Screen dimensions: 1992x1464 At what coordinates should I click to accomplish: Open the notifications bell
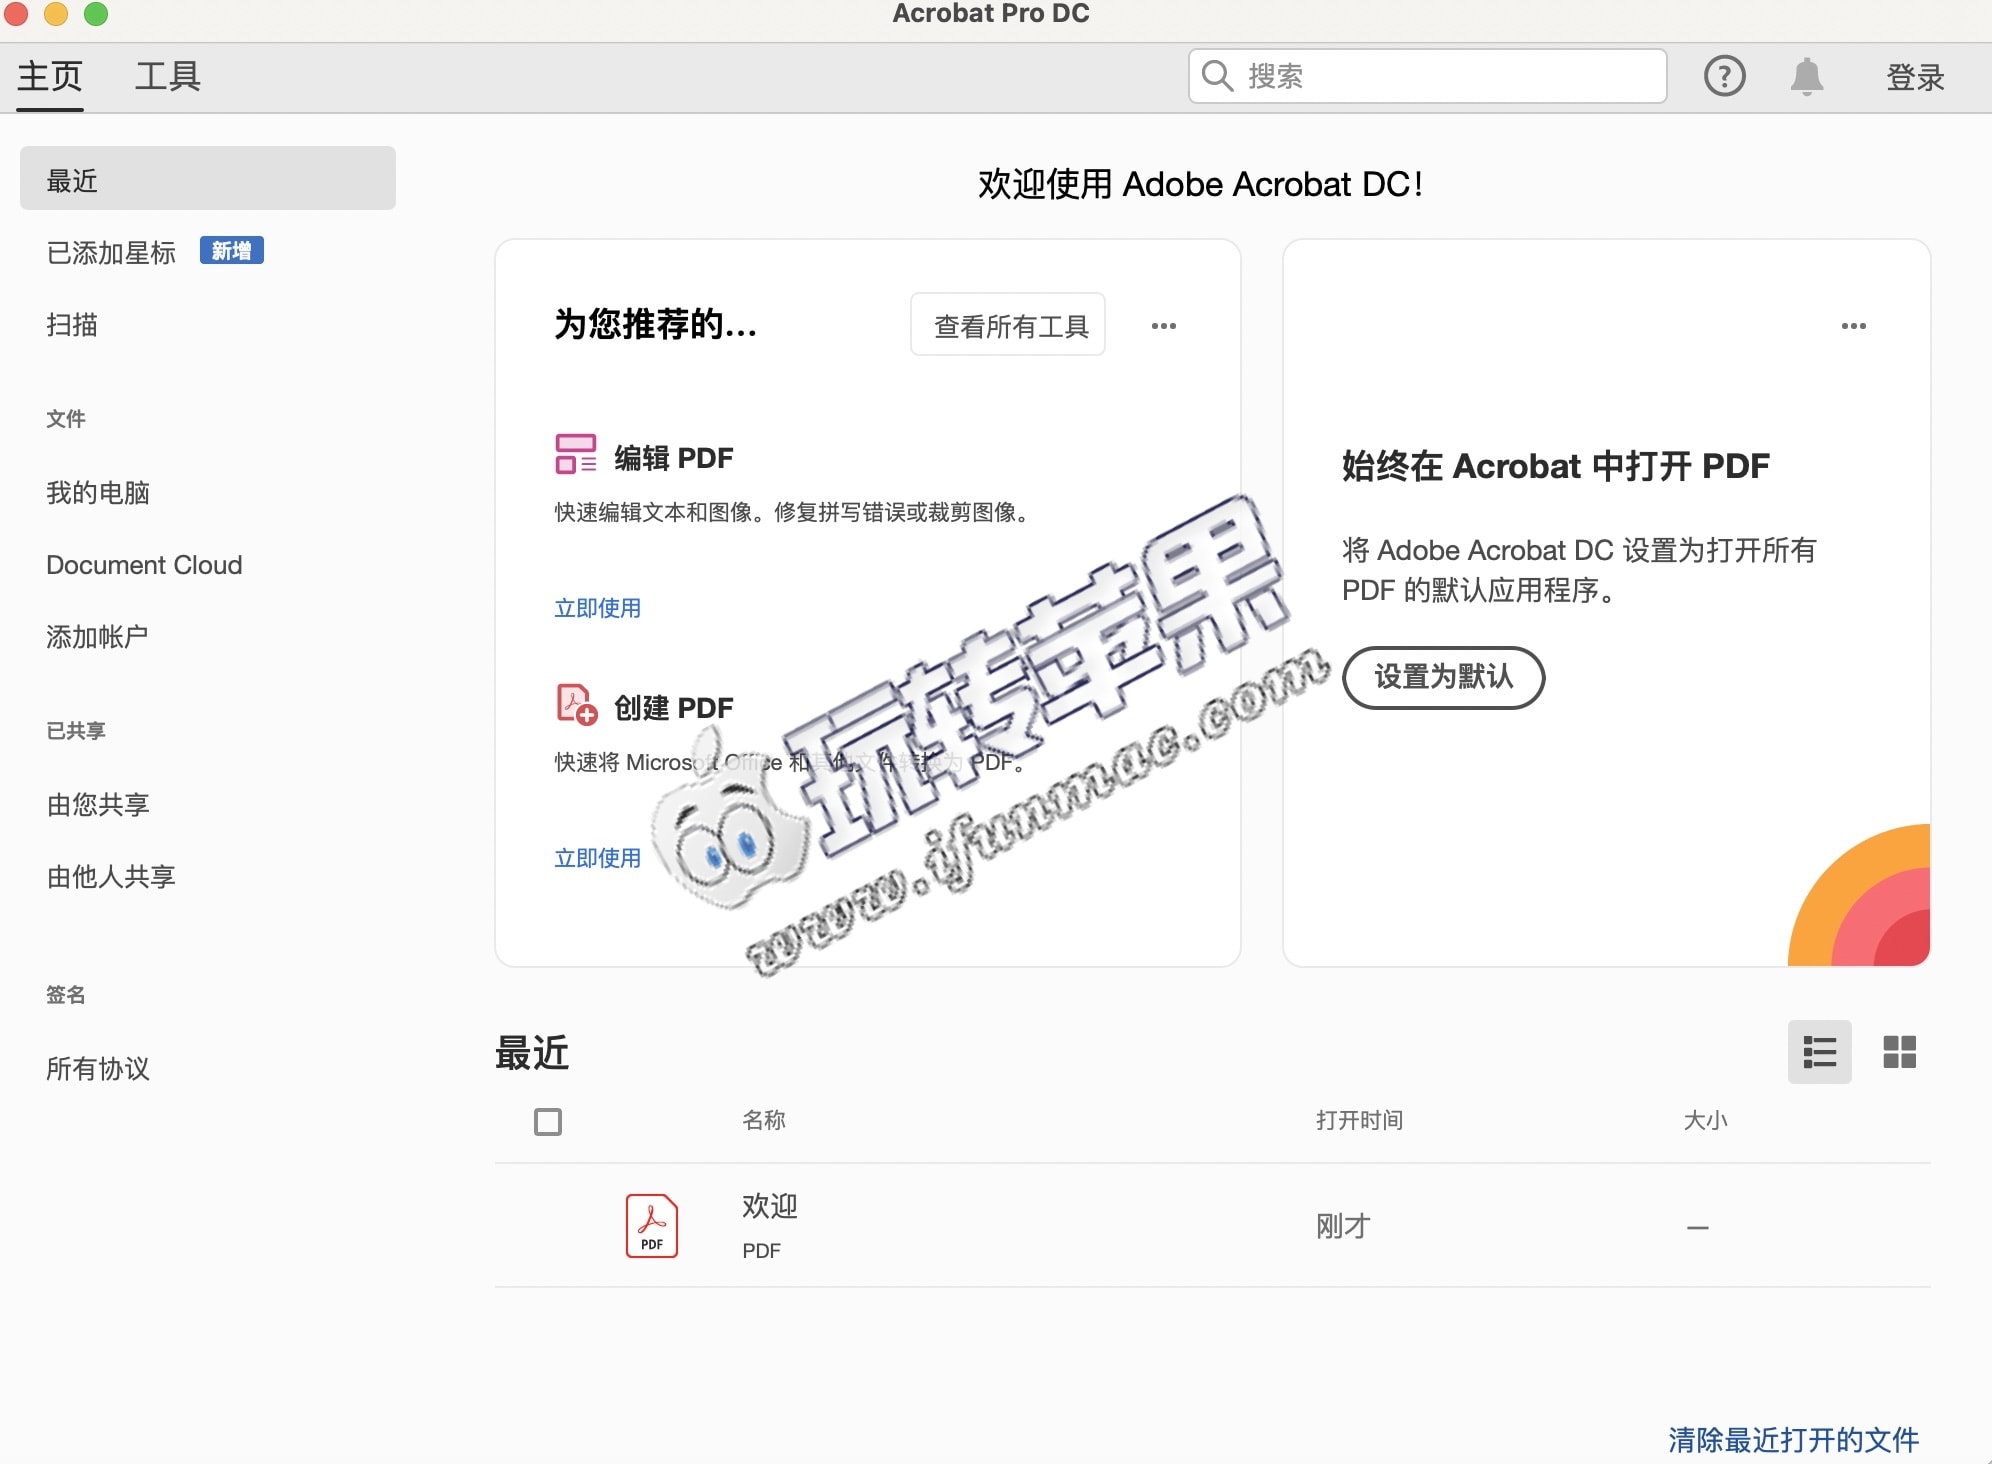tap(1807, 76)
